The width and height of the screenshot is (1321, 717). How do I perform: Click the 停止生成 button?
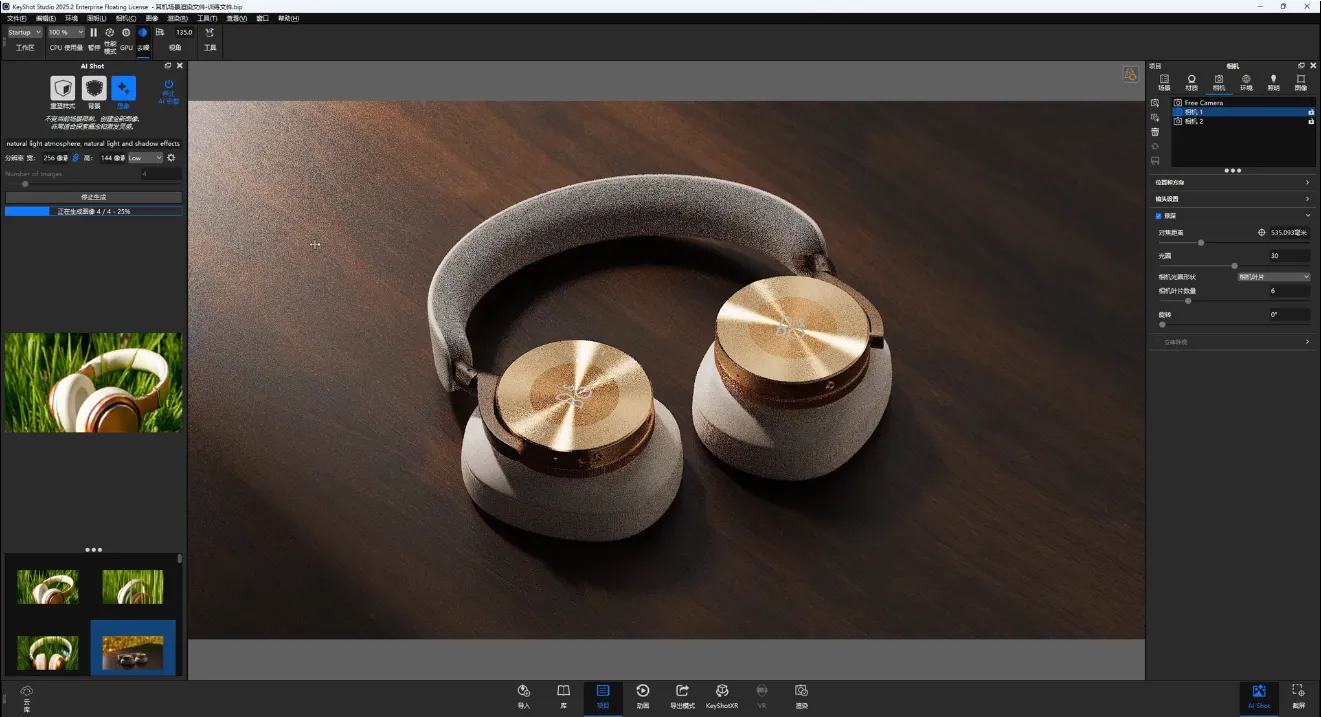tap(93, 197)
